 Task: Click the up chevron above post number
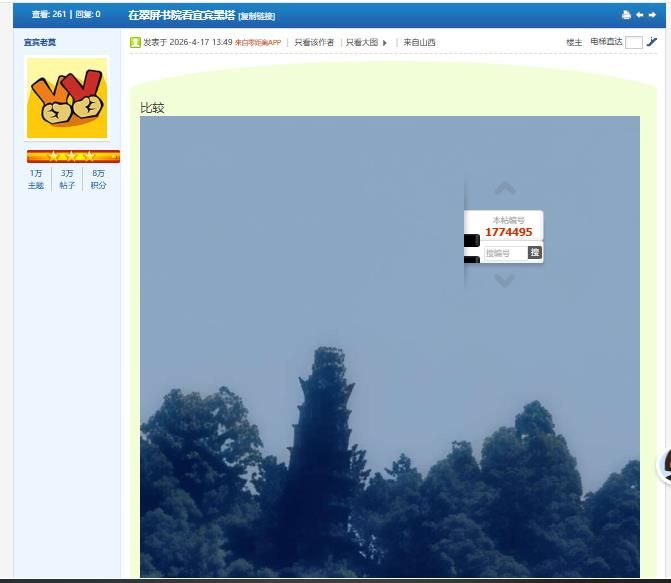click(x=505, y=189)
